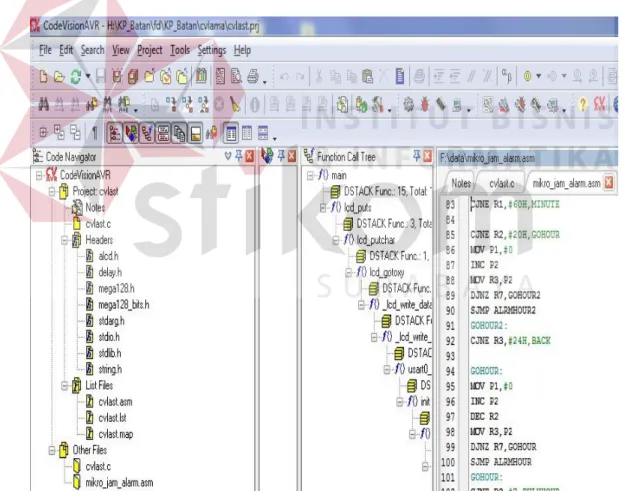This screenshot has width=622, height=491.
Task: Click the Find binoculars icon
Action: tap(44, 104)
